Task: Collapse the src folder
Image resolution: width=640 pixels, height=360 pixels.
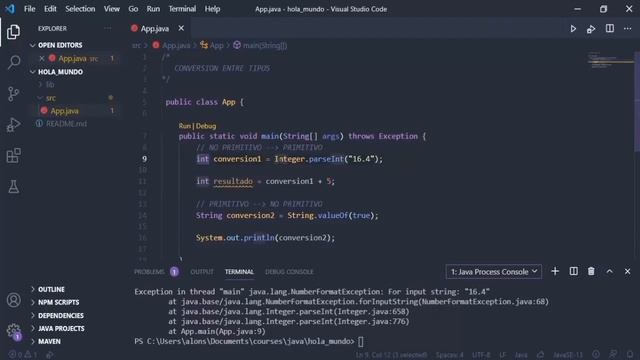Action: 47,98
